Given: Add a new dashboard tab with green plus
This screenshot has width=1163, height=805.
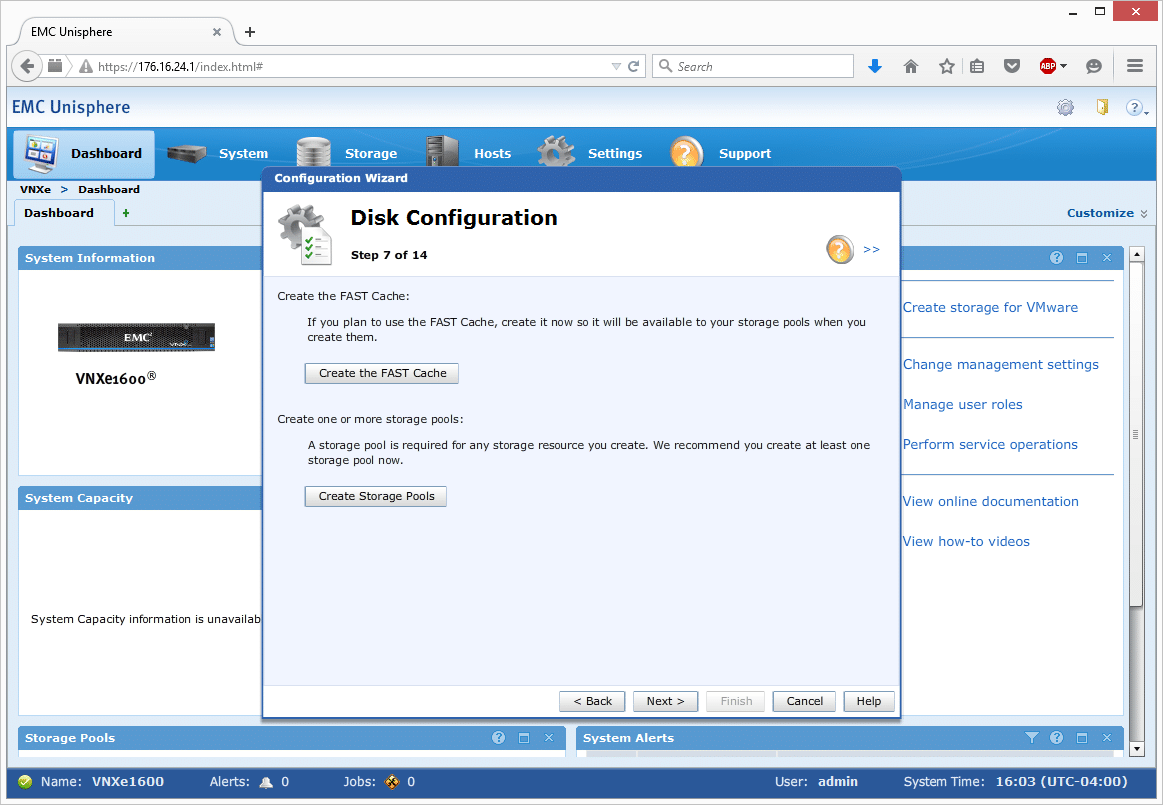Looking at the screenshot, I should click(x=126, y=214).
